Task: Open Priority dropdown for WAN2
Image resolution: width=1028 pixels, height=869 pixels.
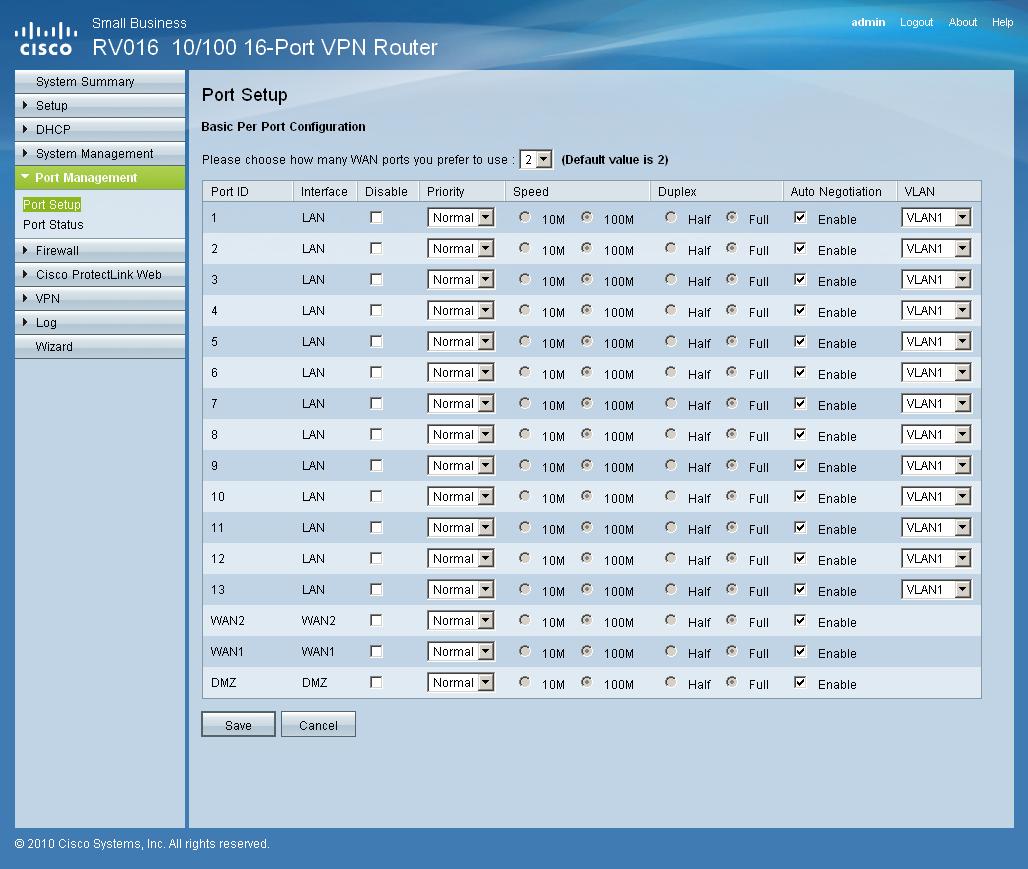Action: coord(460,620)
